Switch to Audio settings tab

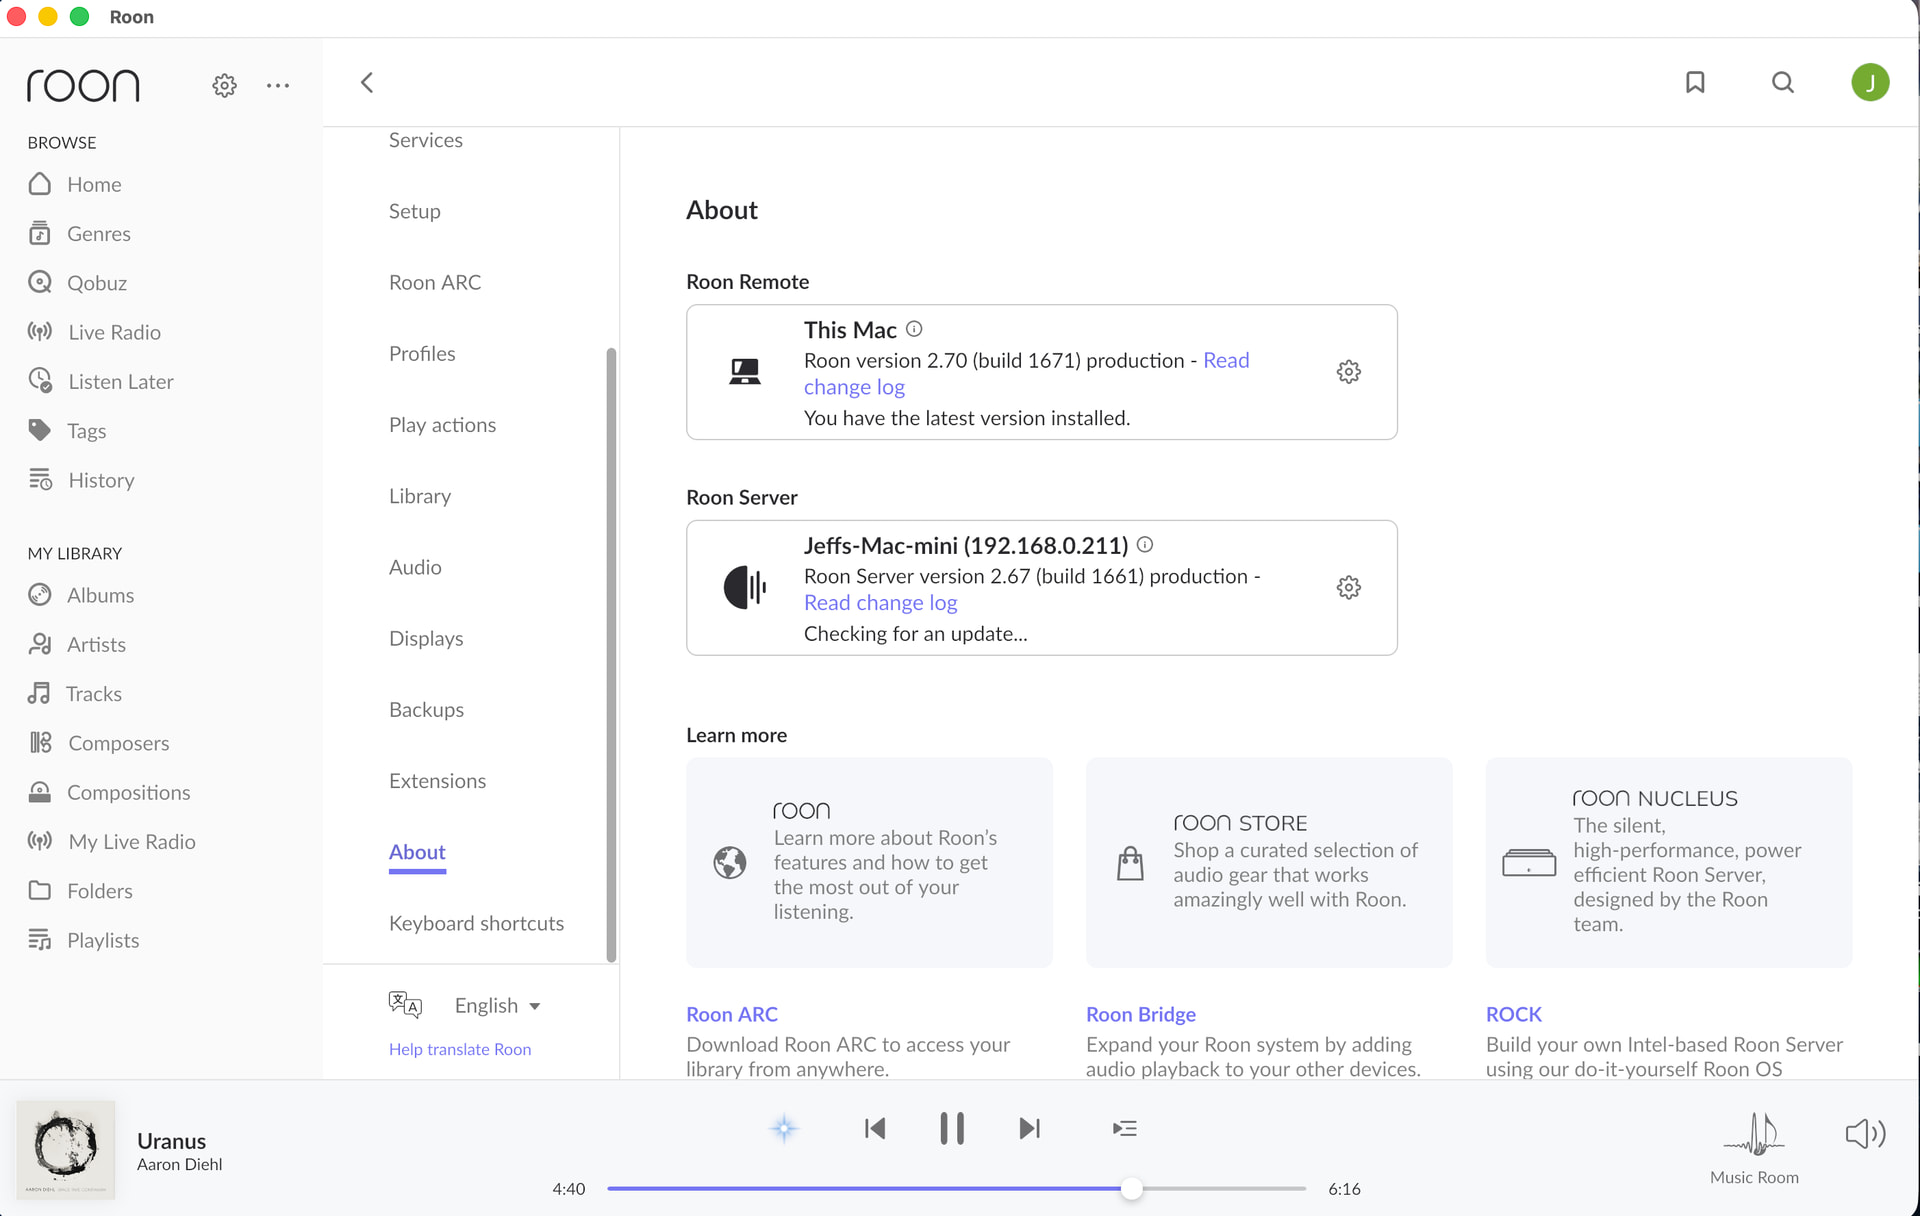click(415, 567)
